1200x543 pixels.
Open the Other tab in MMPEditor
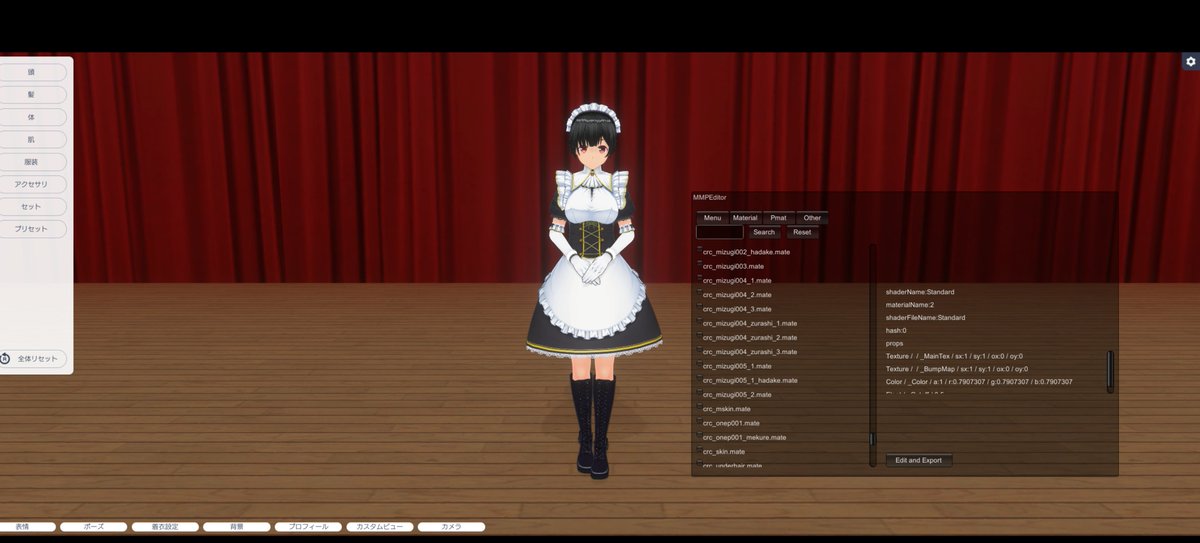pos(812,217)
